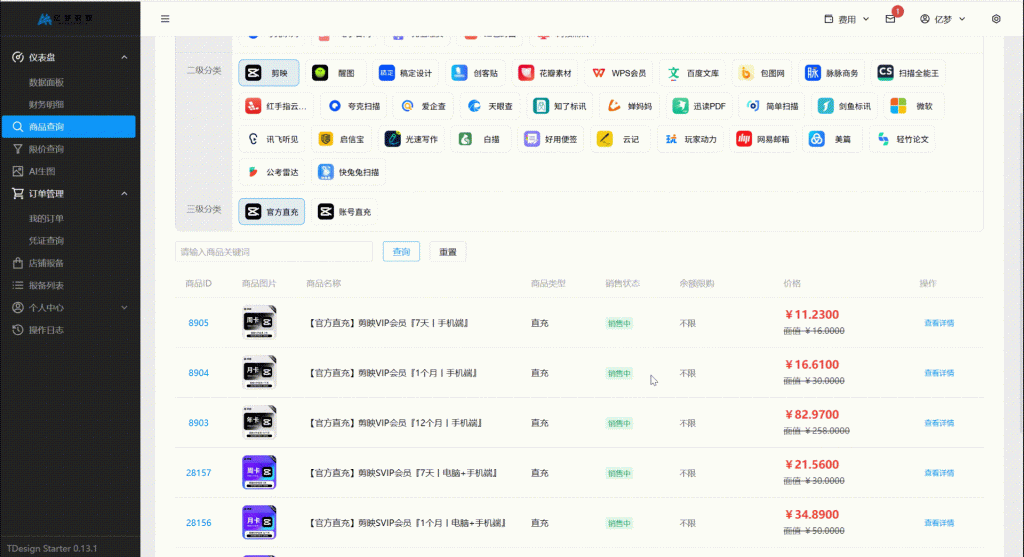1024x557 pixels.
Task: Select the 稿定设计 category chip
Action: pos(406,73)
